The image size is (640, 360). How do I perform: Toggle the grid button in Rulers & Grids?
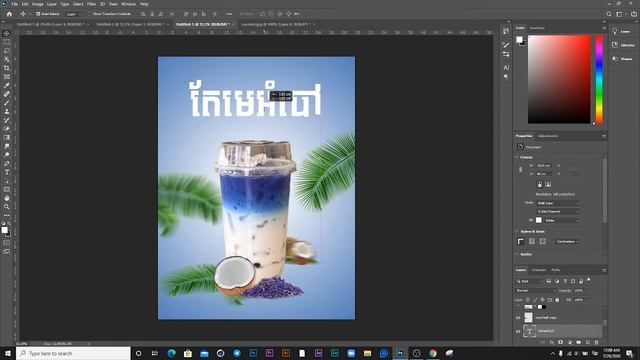coord(532,242)
